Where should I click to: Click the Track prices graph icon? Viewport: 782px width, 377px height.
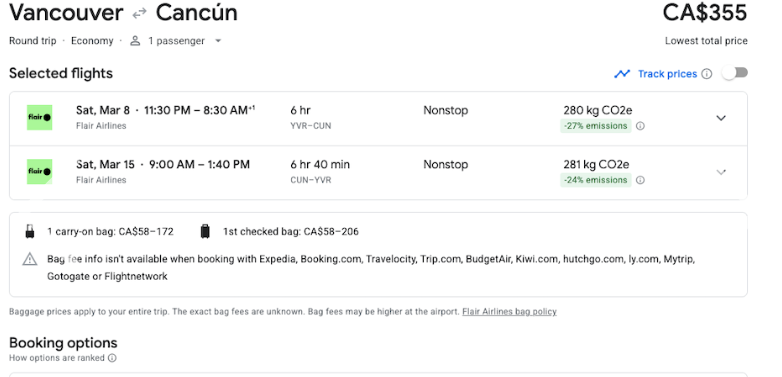tap(622, 74)
